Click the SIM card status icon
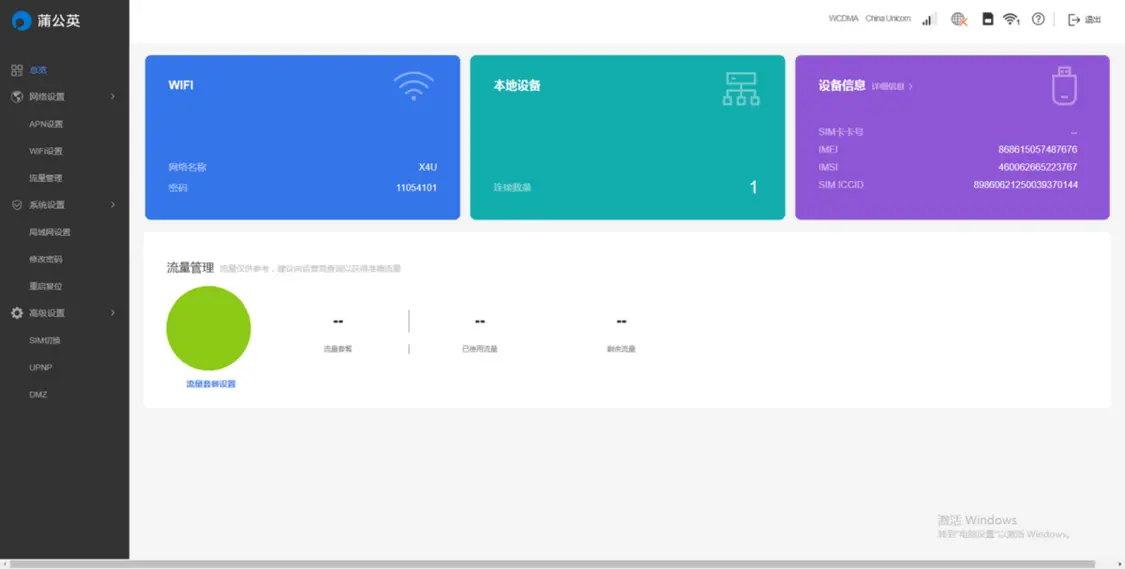 click(x=988, y=19)
